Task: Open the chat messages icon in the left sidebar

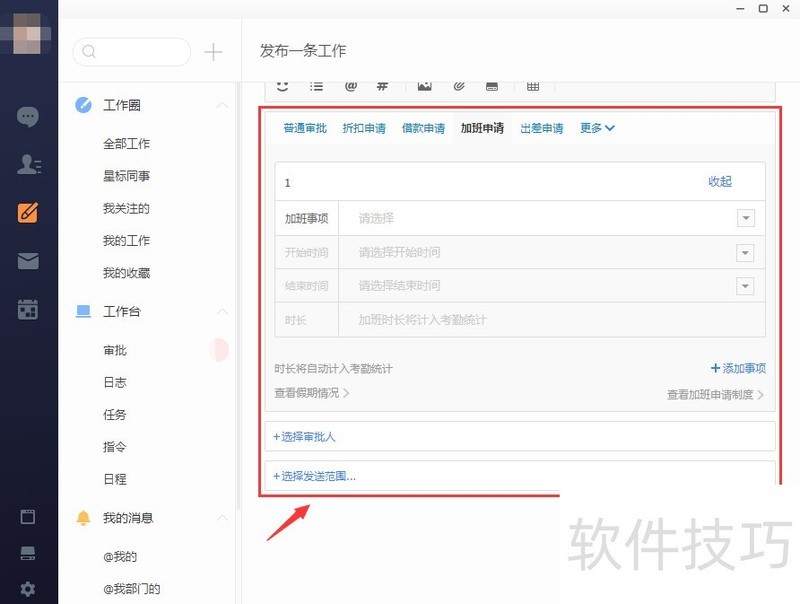Action: click(x=28, y=116)
